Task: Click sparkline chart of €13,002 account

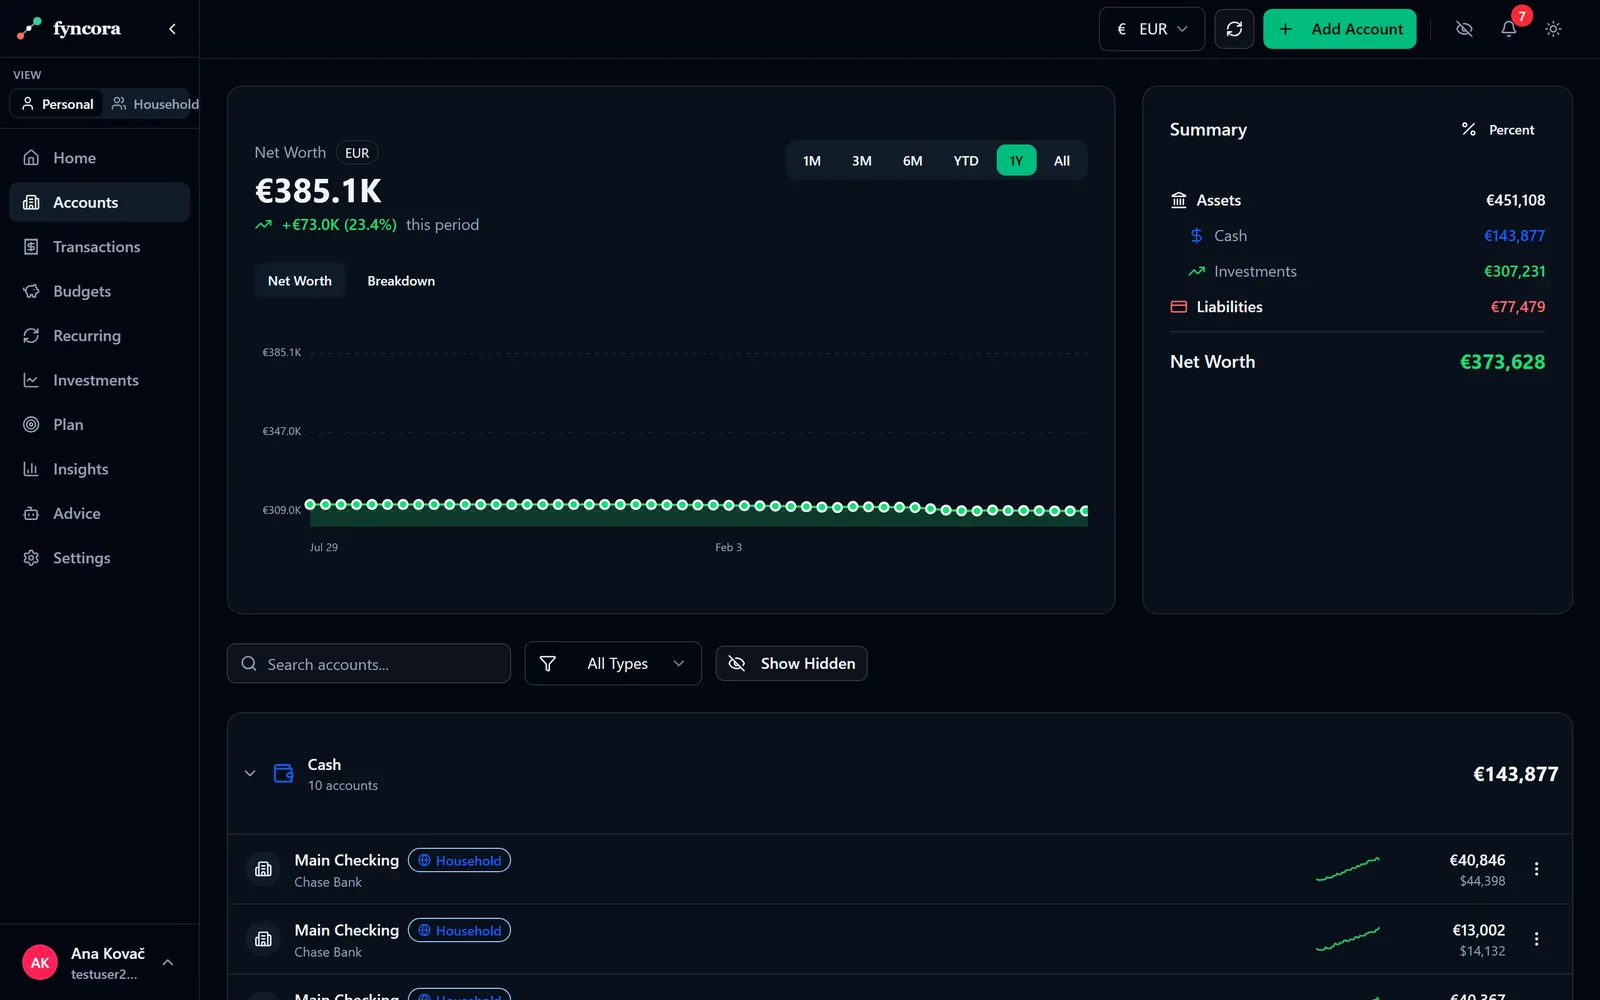Action: tap(1348, 939)
